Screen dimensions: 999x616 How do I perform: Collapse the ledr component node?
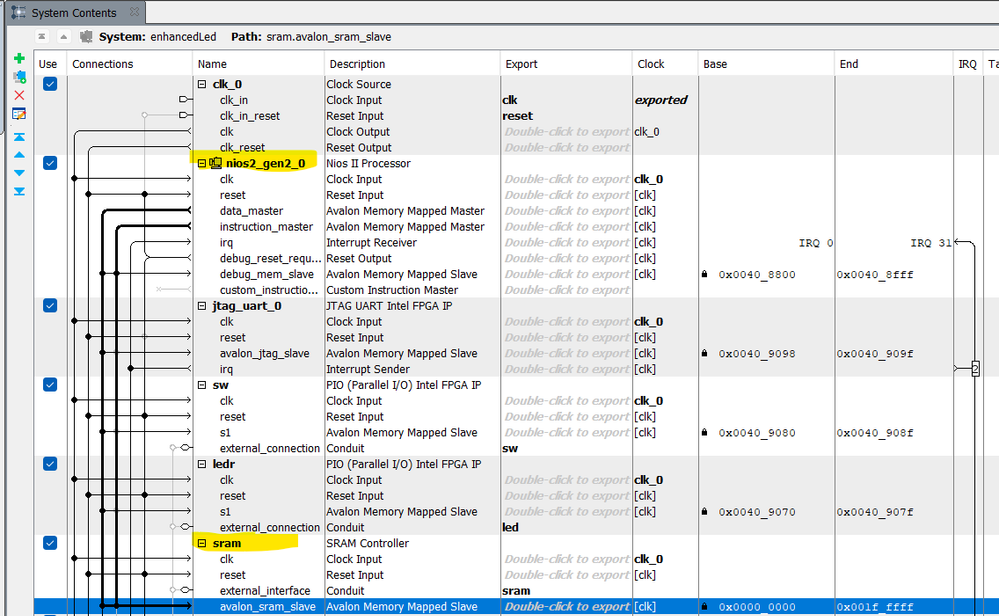click(202, 464)
